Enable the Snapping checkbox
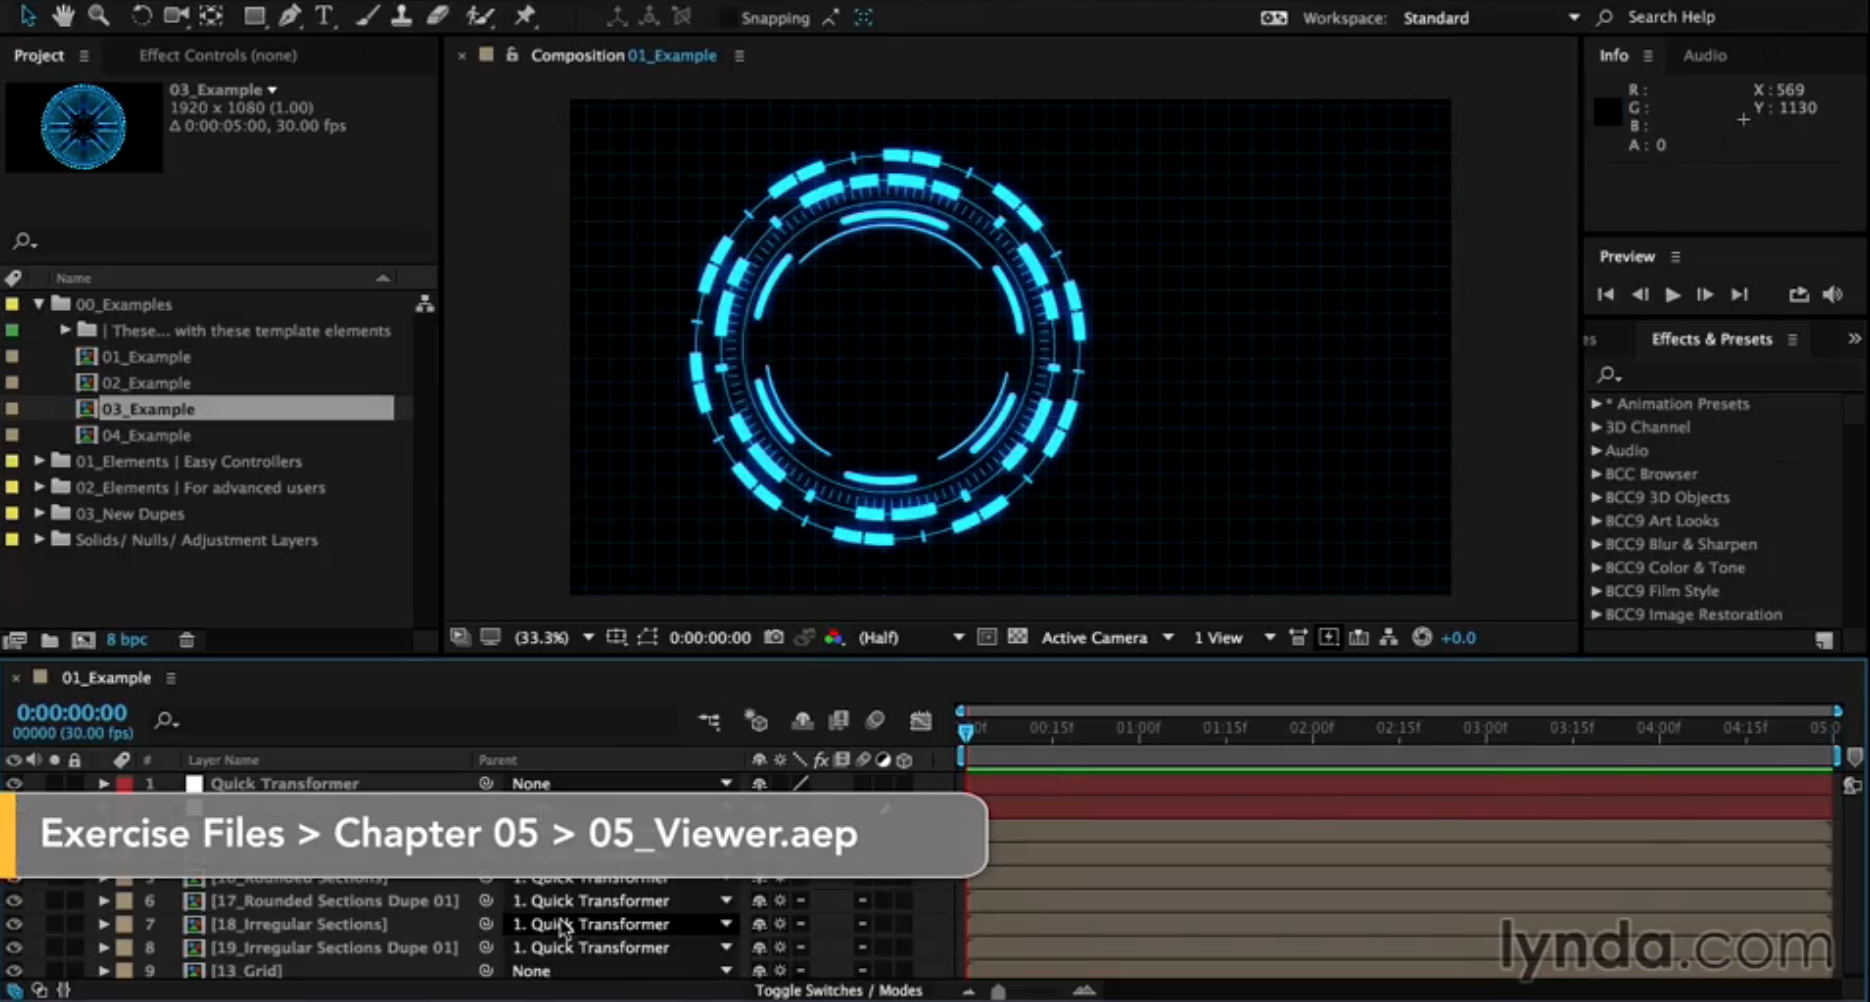Viewport: 1870px width, 1002px height. point(730,18)
